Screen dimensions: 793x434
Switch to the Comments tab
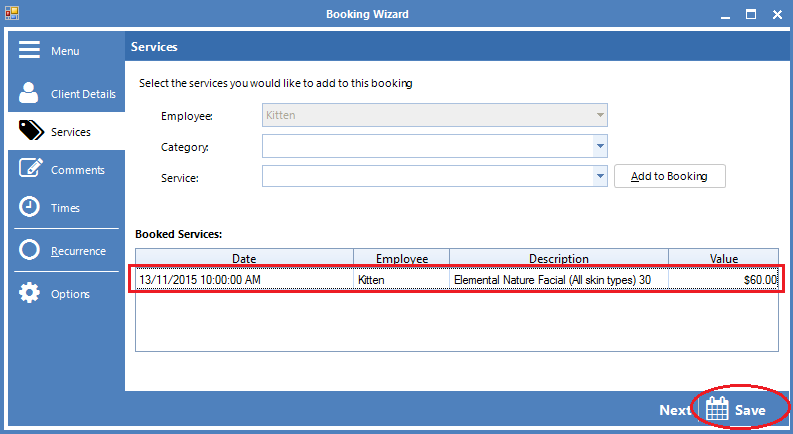(x=78, y=170)
